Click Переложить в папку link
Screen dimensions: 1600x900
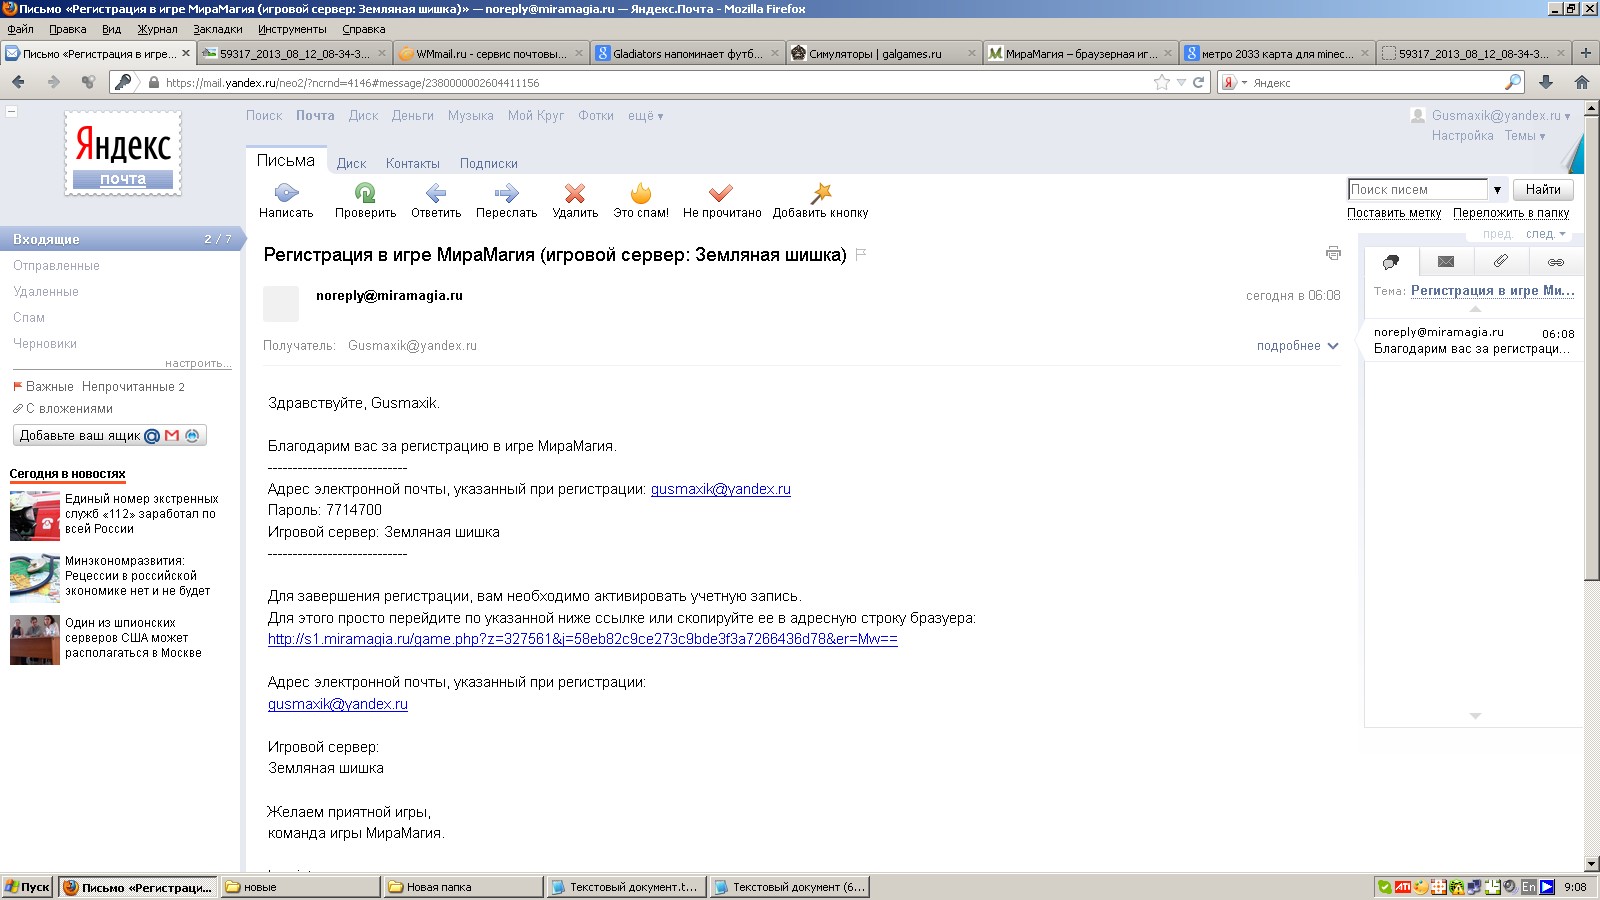coord(1511,213)
